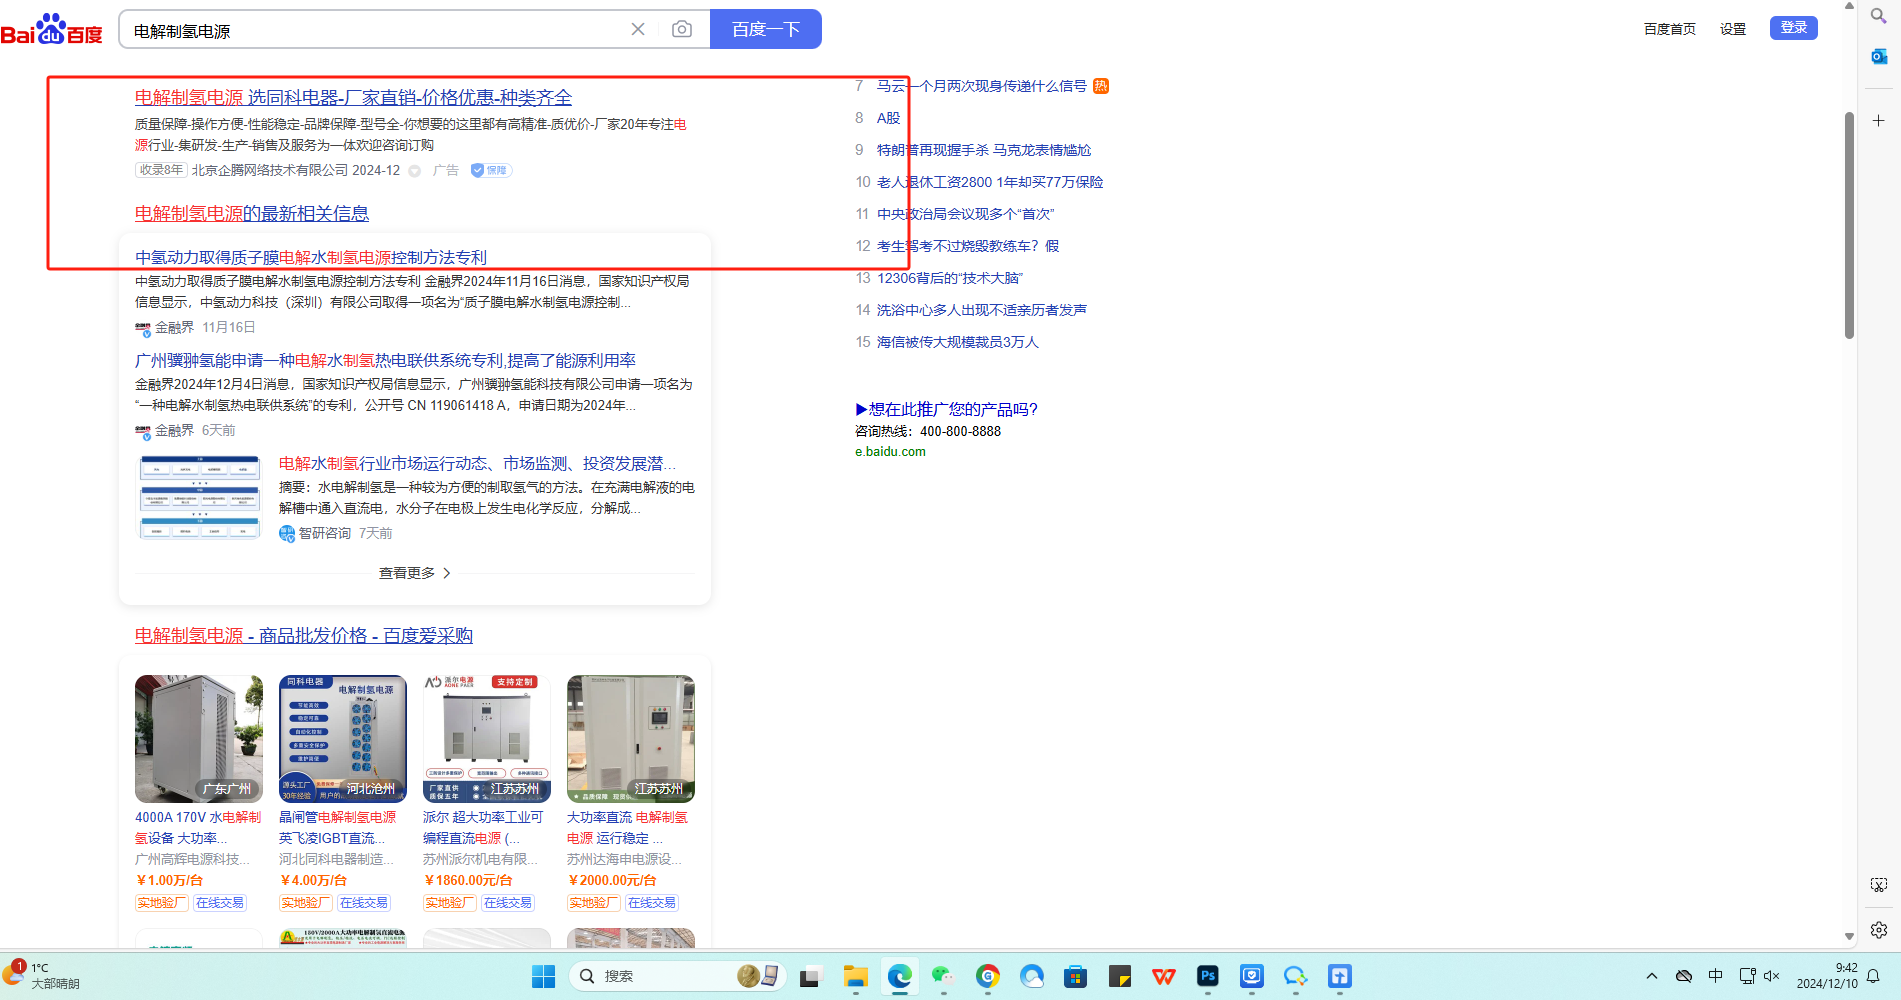Viewport: 1901px width, 1000px height.
Task: Toggle the muted volume icon in system tray
Action: (1772, 976)
